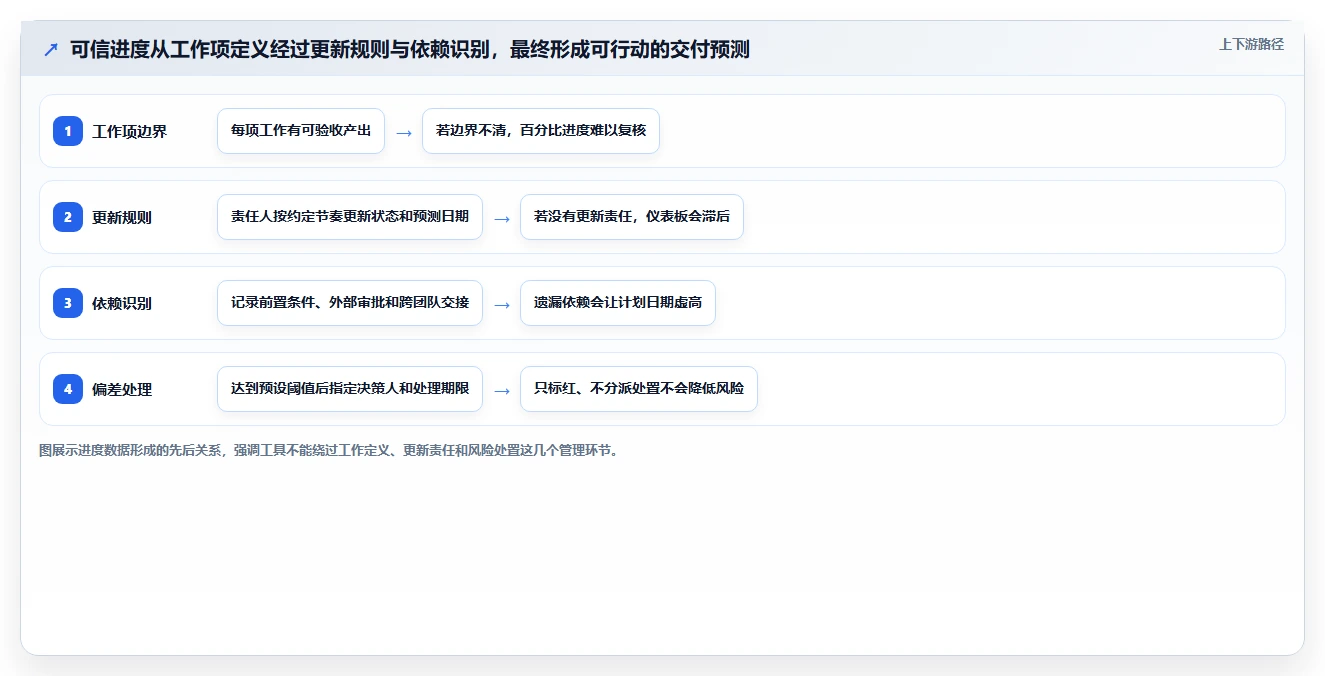Image resolution: width=1325 pixels, height=676 pixels.
Task: Click the 达到预设阈值后指定决策人和处理期限 box
Action: 350,389
